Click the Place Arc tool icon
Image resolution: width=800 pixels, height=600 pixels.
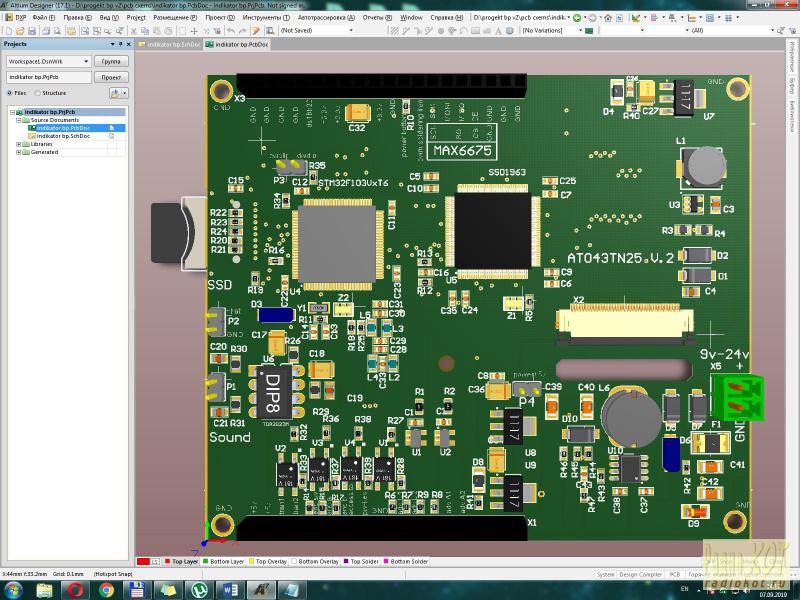pos(463,31)
